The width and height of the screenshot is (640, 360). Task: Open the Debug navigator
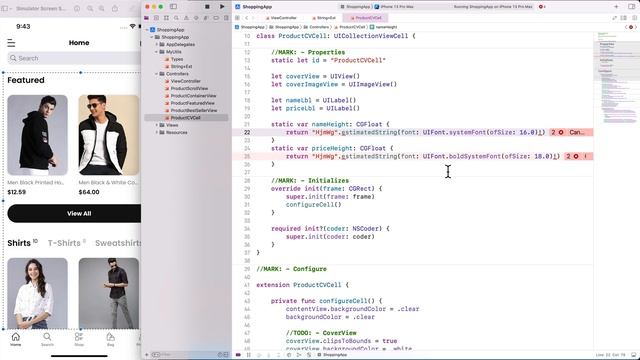click(x=206, y=18)
